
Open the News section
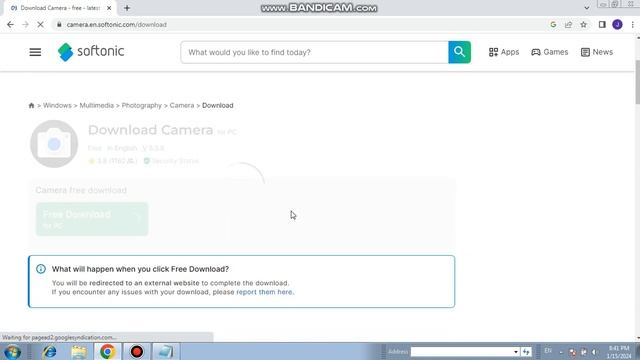[x=596, y=52]
